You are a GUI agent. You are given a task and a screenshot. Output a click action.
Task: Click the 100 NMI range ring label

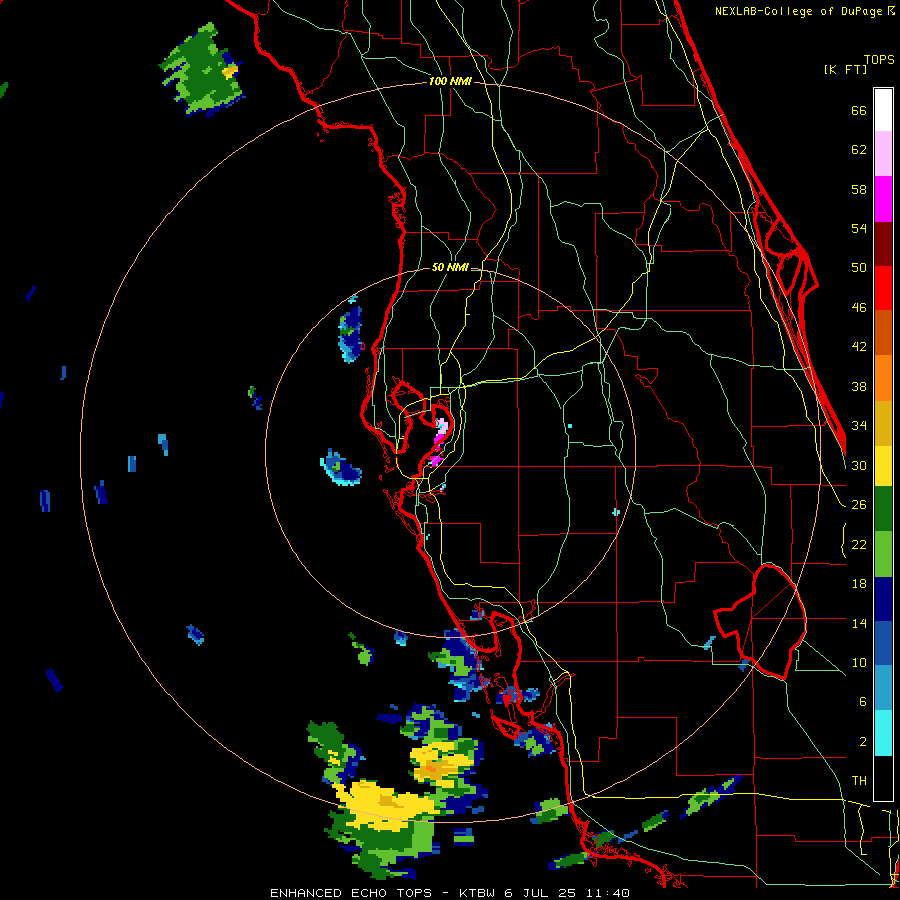tap(450, 82)
